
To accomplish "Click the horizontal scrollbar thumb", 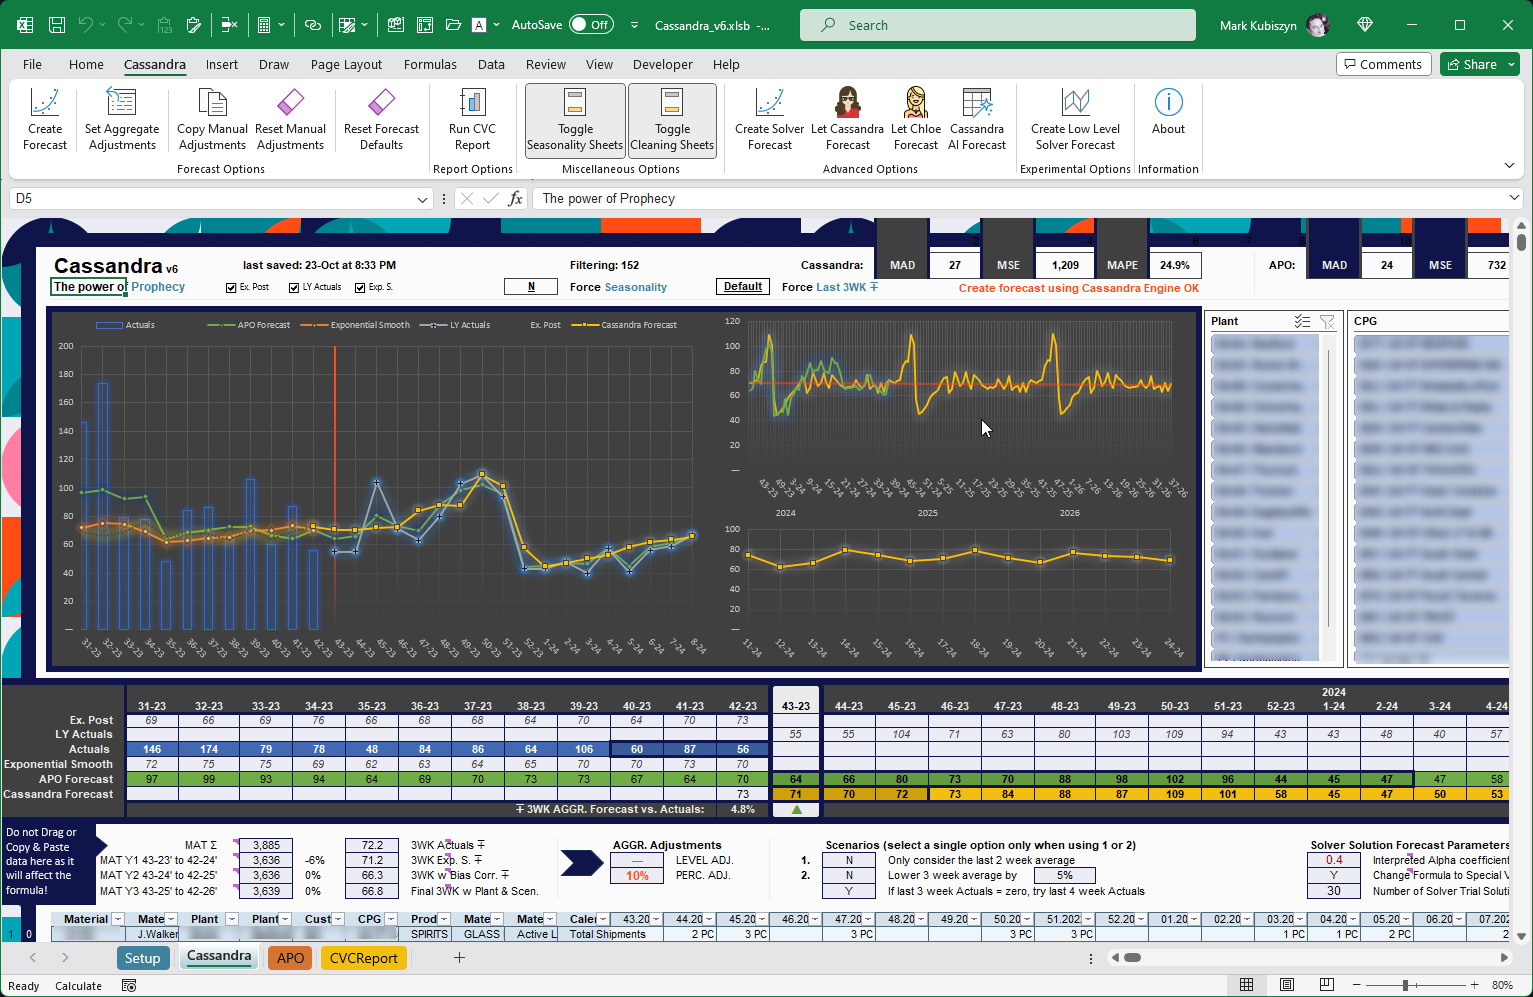I will pyautogui.click(x=1132, y=958).
